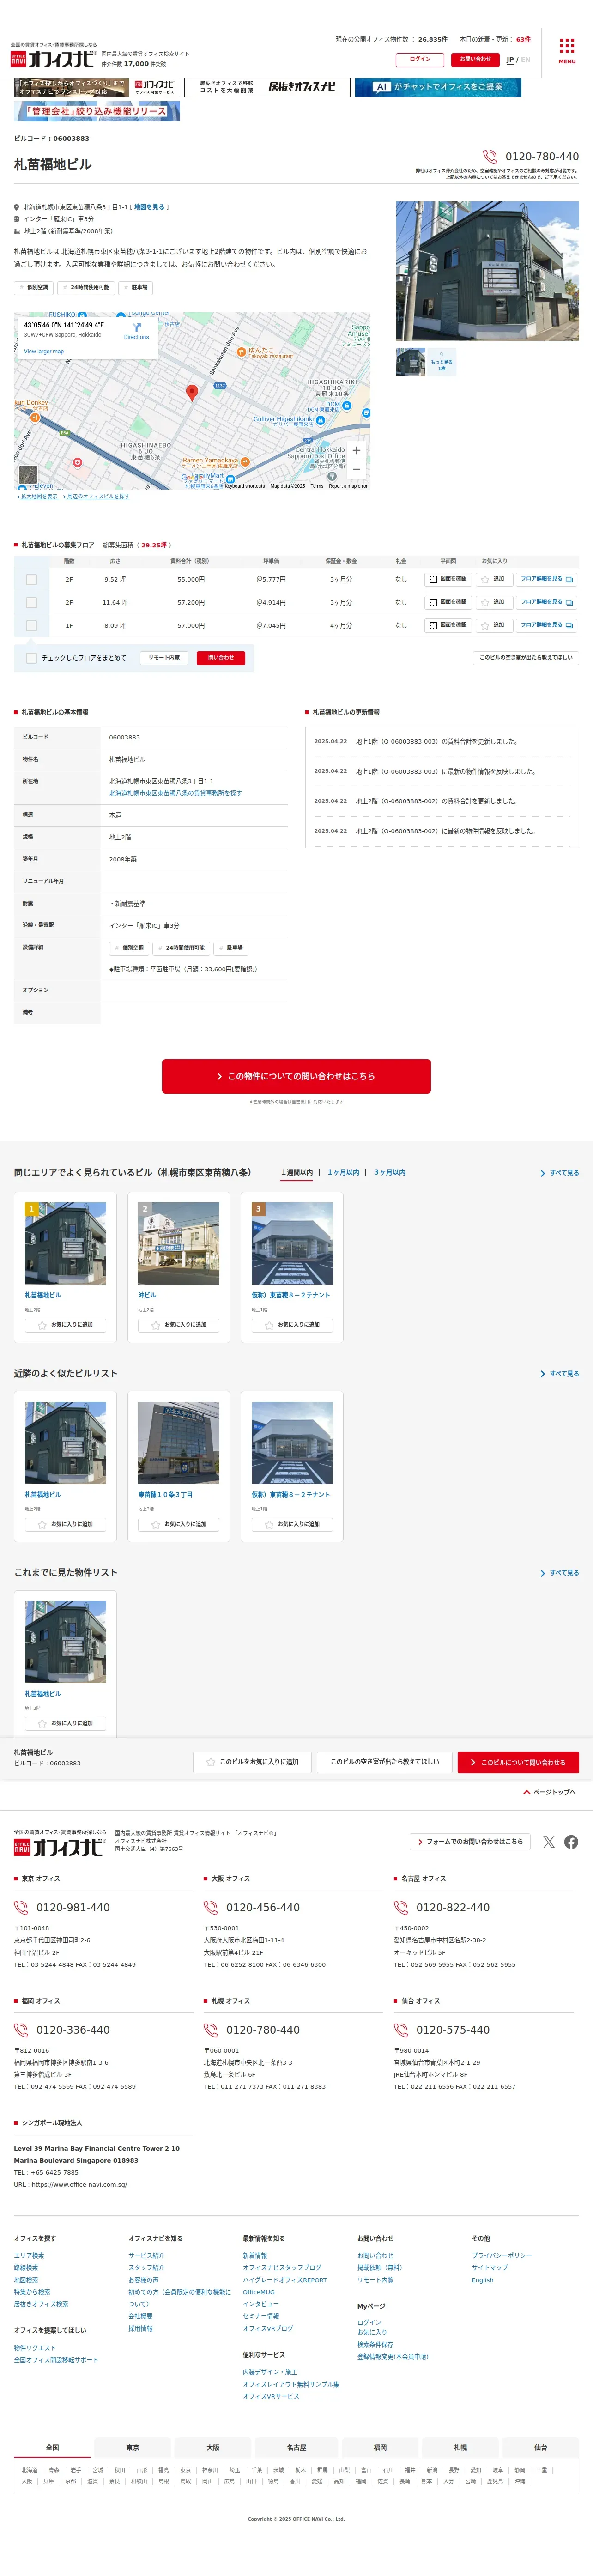Add the 11.64坪 floor to favorites
Image resolution: width=593 pixels, height=2576 pixels.
coord(494,602)
